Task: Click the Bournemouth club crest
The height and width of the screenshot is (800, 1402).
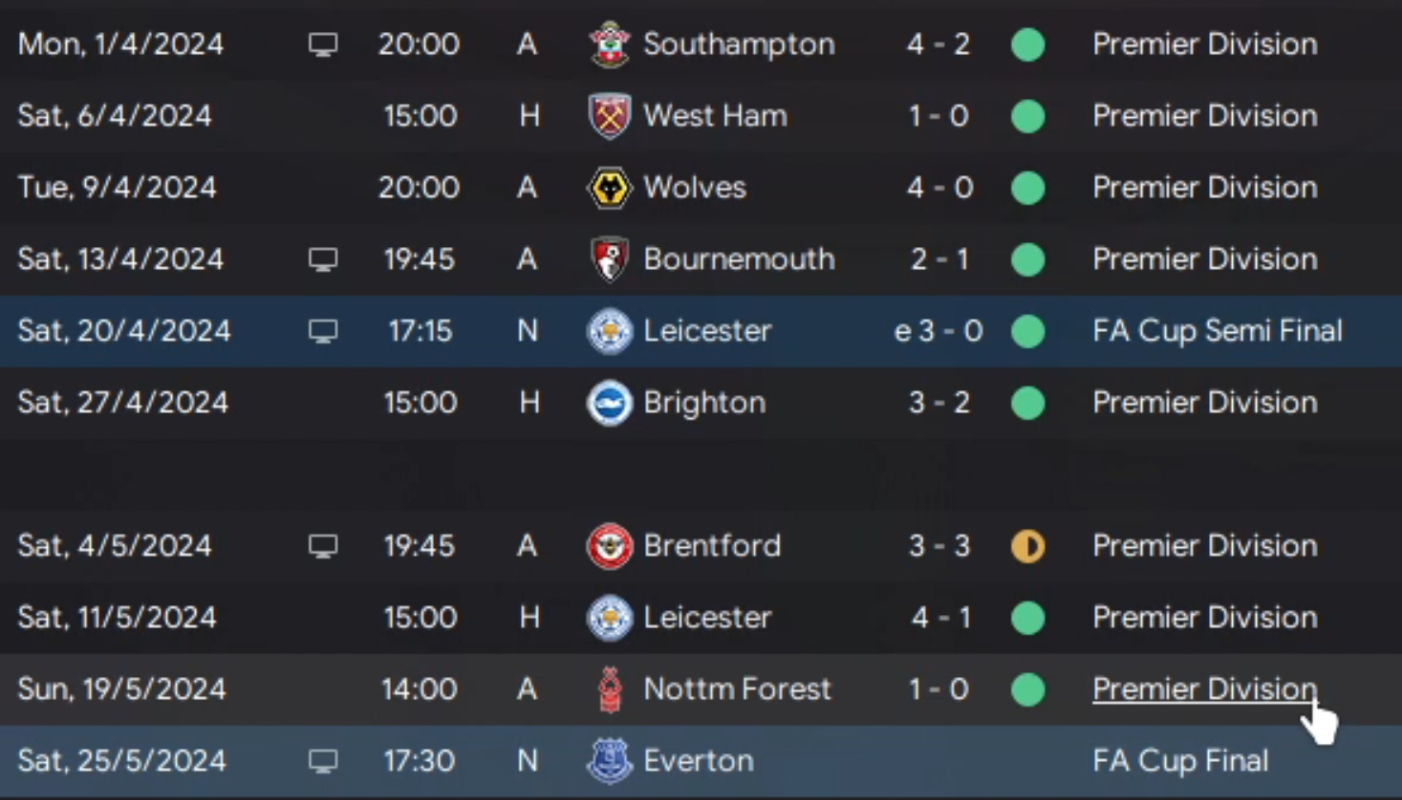Action: (609, 260)
